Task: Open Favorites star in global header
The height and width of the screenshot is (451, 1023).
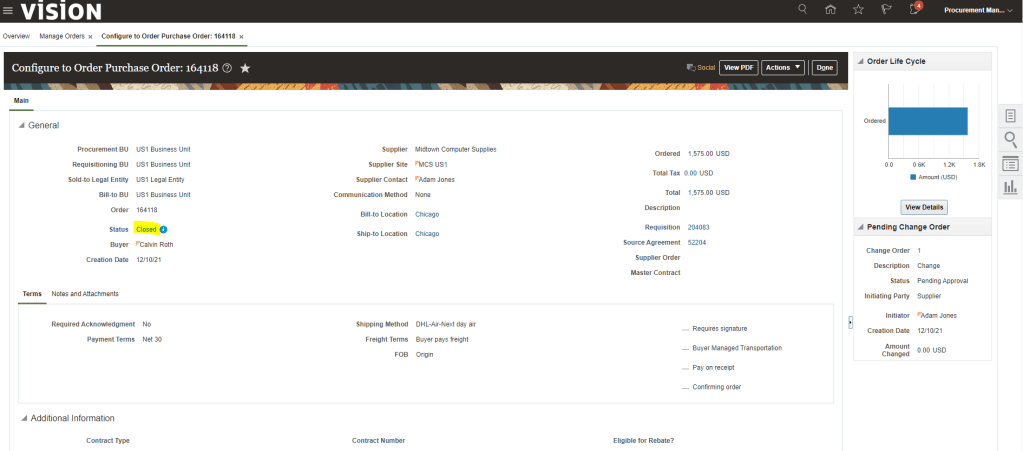Action: pyautogui.click(x=858, y=10)
